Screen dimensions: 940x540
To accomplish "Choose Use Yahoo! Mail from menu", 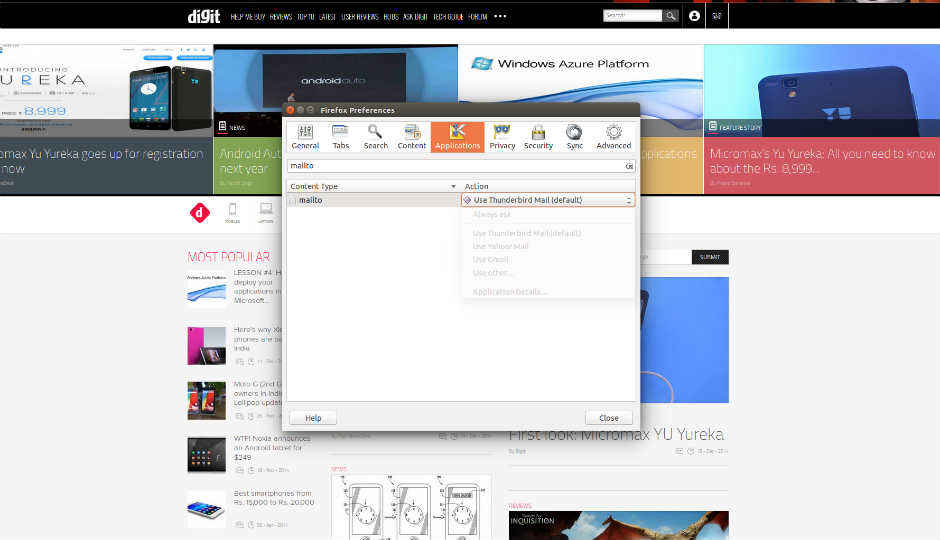I will (501, 246).
